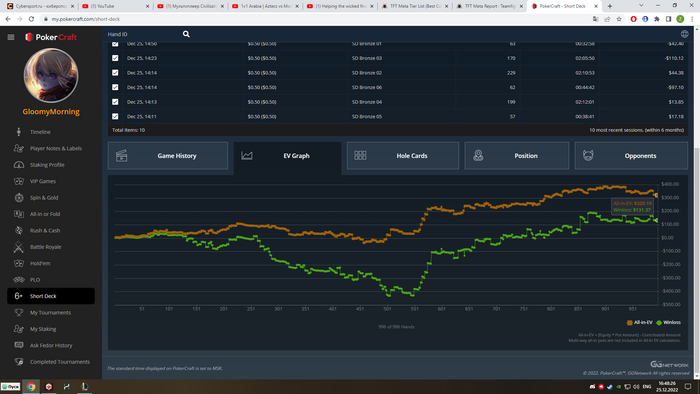Click the 02:12:01 duration cell
The height and width of the screenshot is (394, 700).
tap(584, 102)
